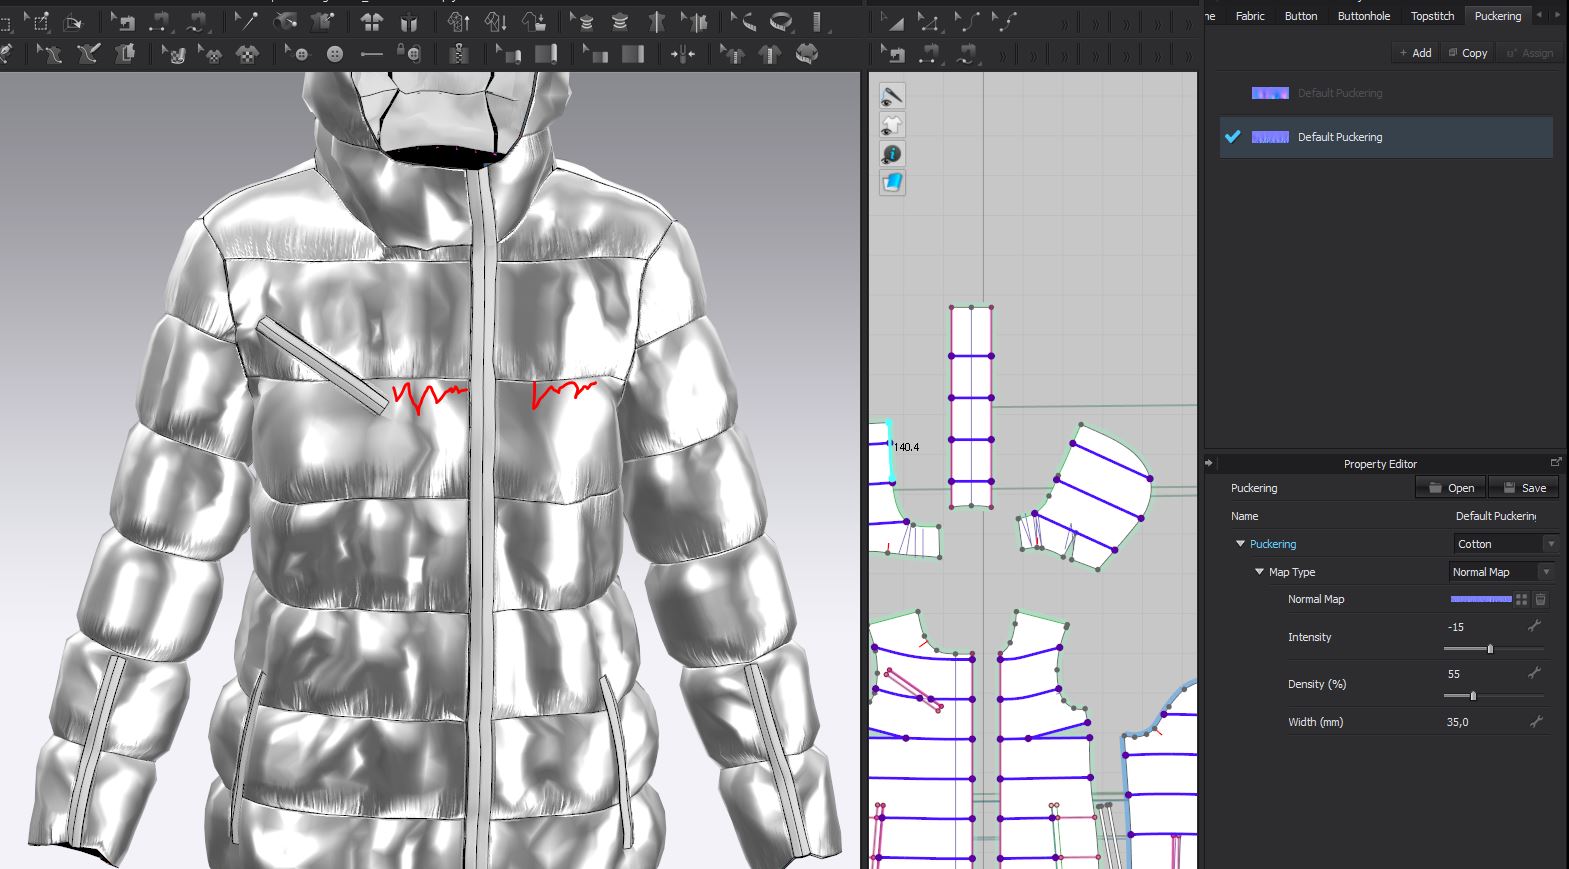This screenshot has height=869, width=1569.
Task: Open the Buttonhole tab
Action: click(x=1364, y=16)
